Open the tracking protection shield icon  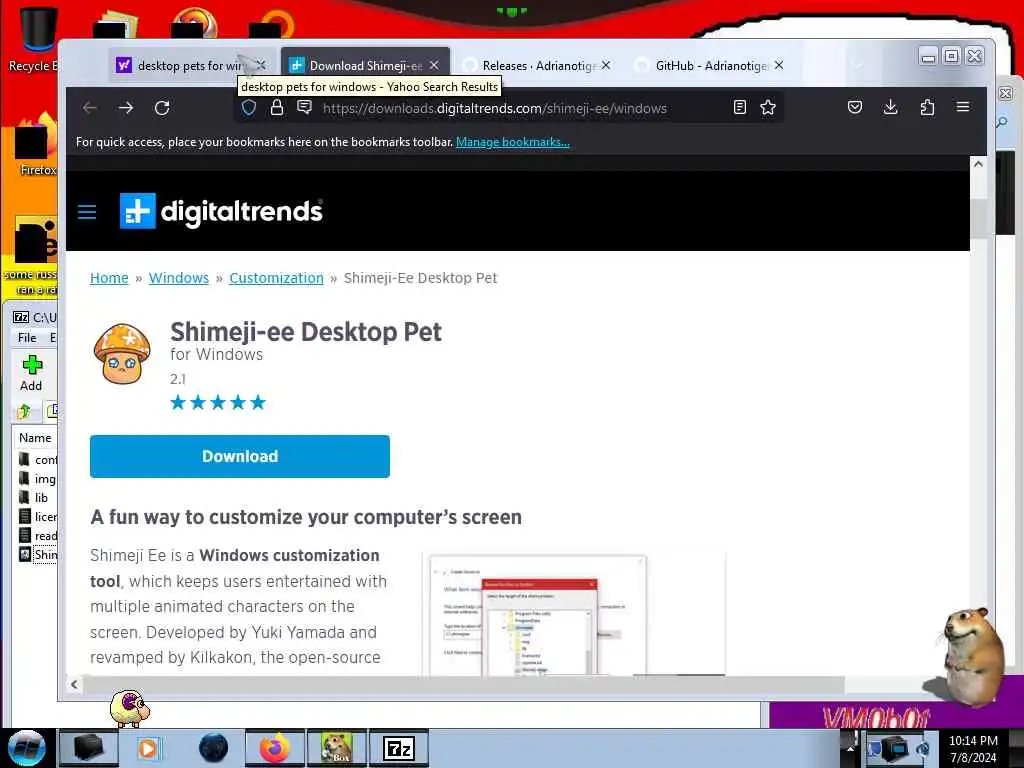pos(249,108)
